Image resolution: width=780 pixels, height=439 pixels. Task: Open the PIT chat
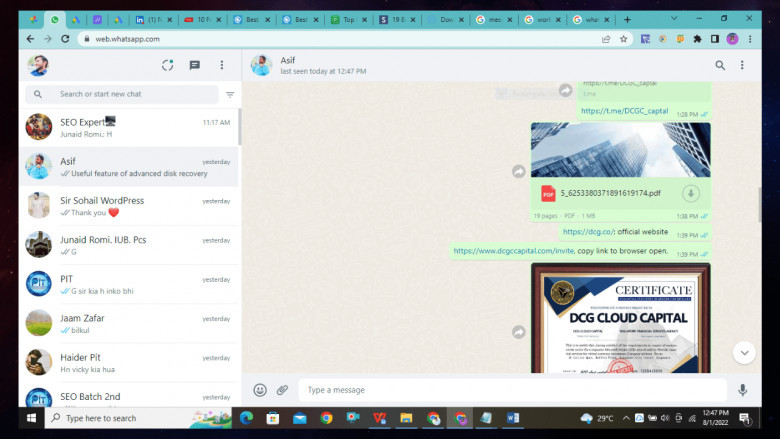tap(128, 284)
